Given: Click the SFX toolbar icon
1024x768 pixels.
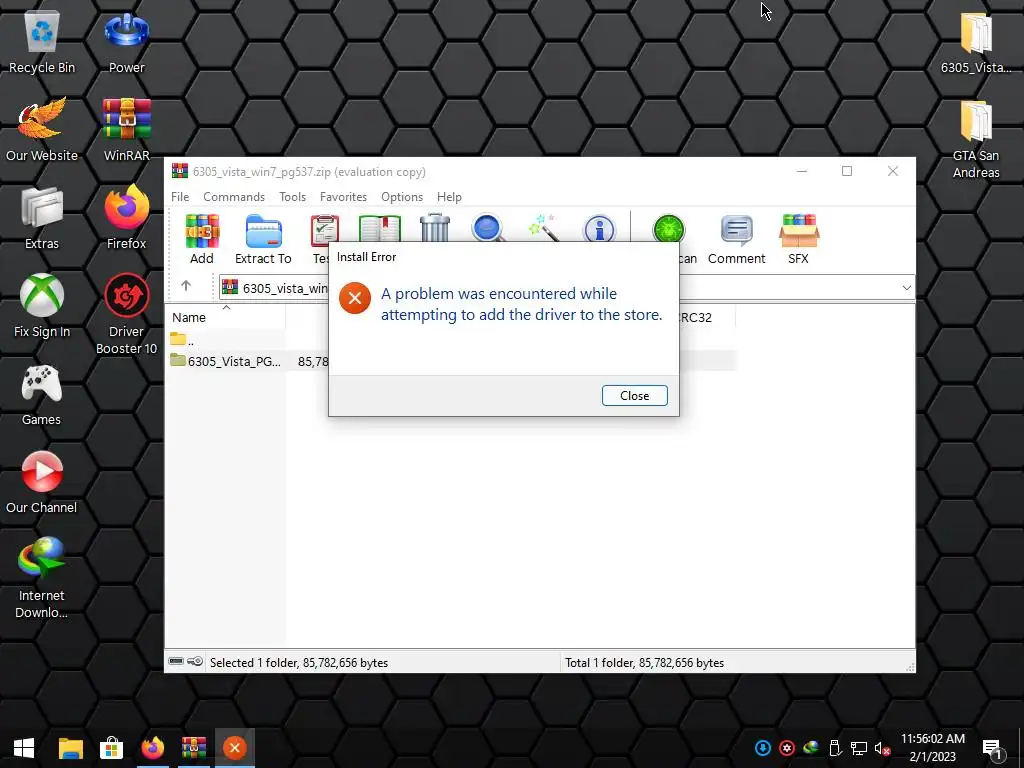Looking at the screenshot, I should (799, 239).
